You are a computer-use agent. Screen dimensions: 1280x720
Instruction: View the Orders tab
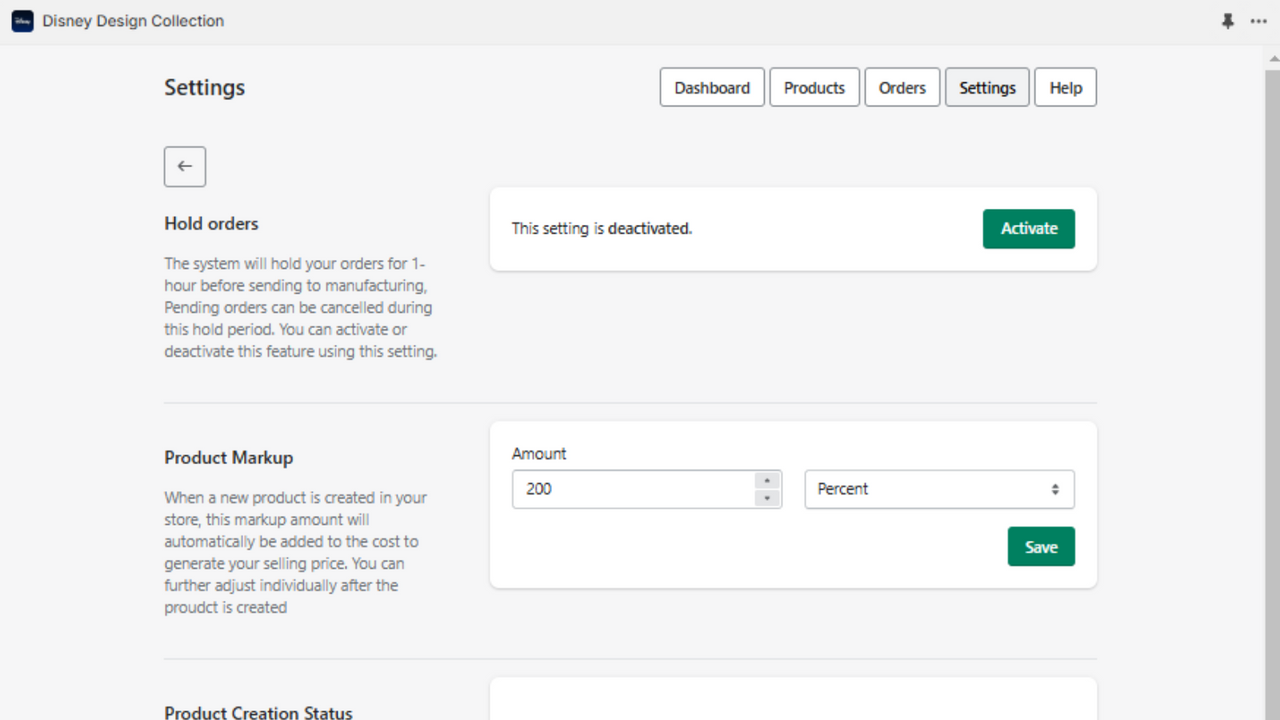coord(902,87)
